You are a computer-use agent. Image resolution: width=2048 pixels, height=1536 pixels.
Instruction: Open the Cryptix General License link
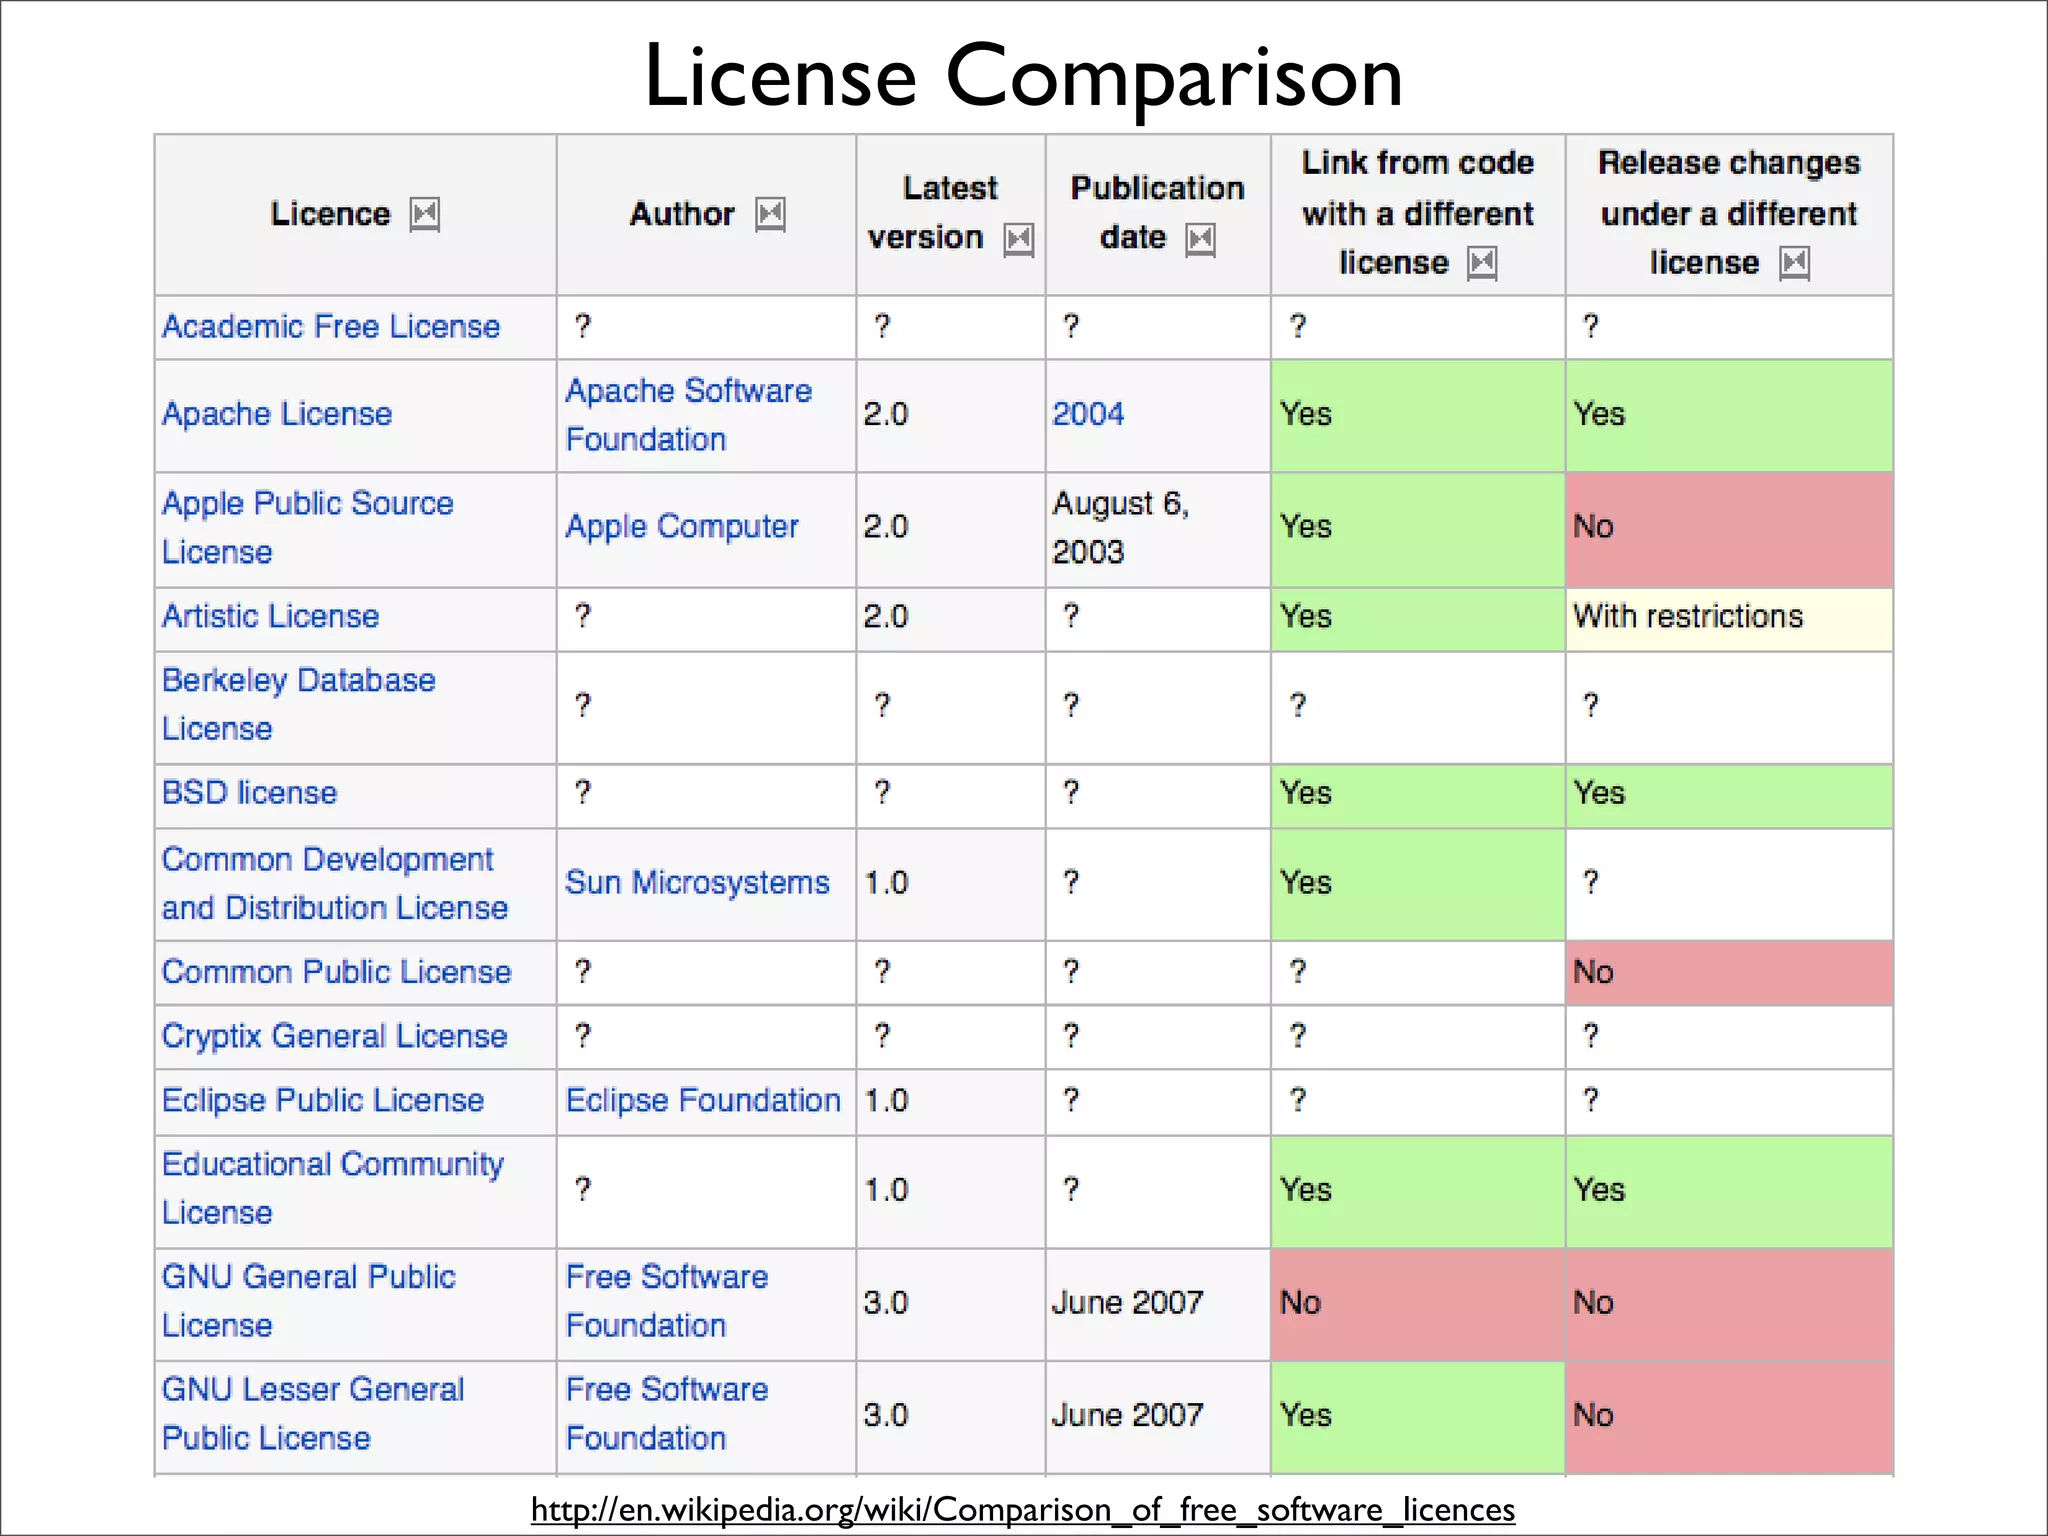(335, 1036)
